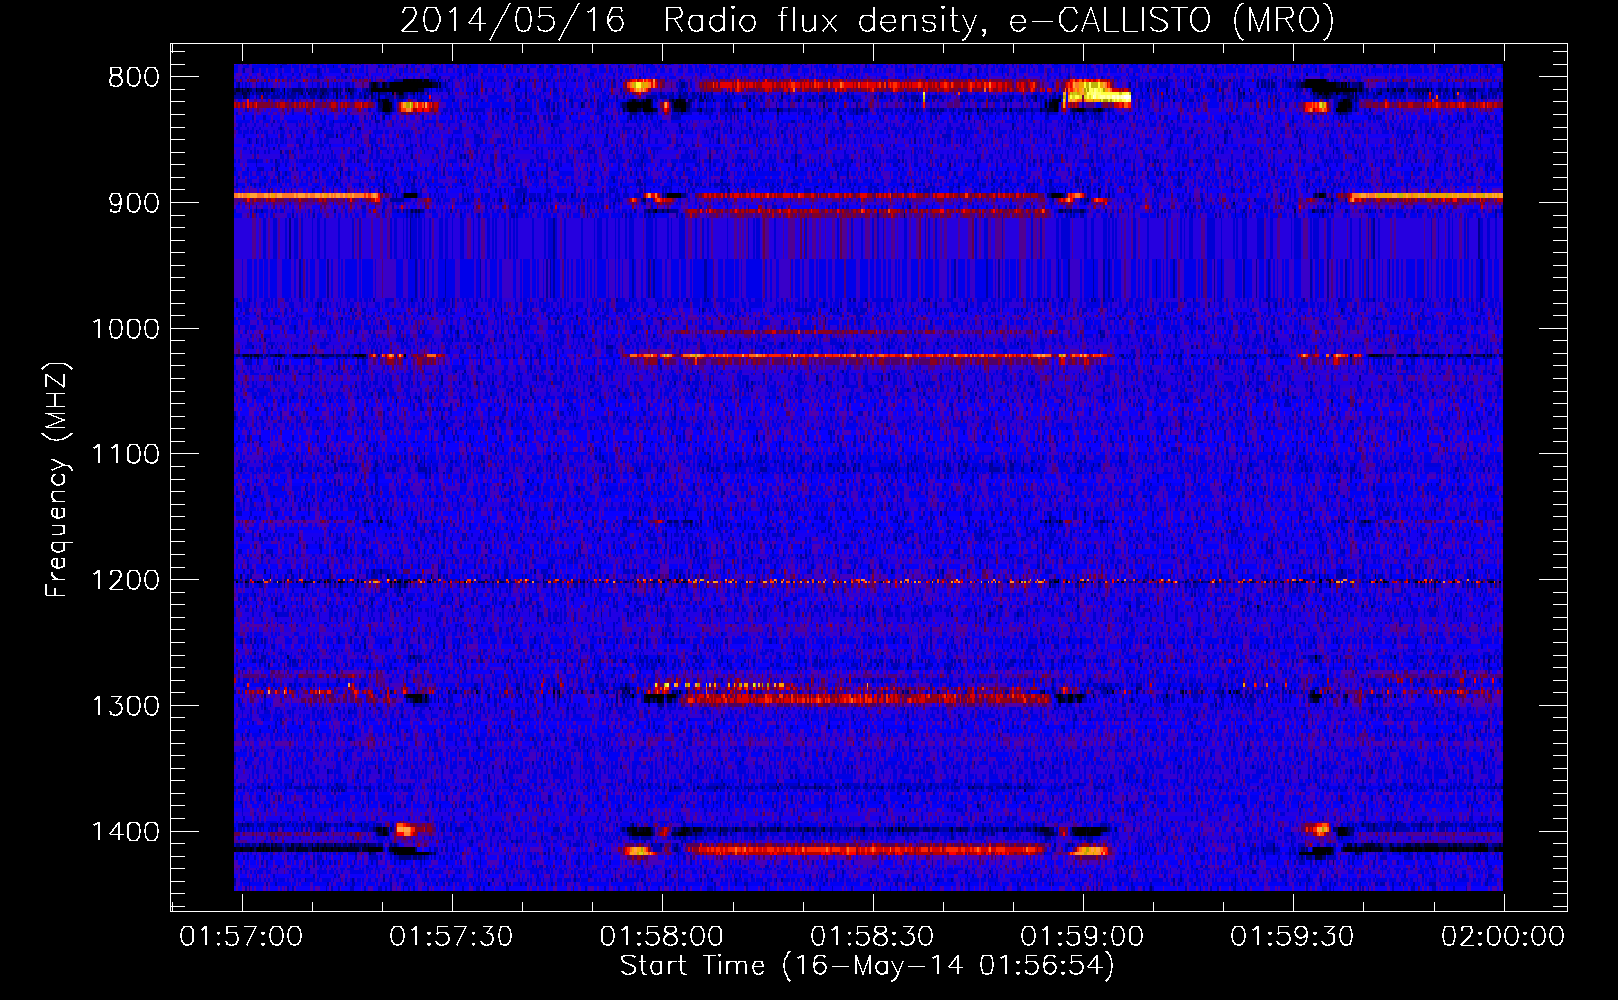Select the 1000 frequency tick label
Screen dimensions: 1618x1000
coord(125,329)
